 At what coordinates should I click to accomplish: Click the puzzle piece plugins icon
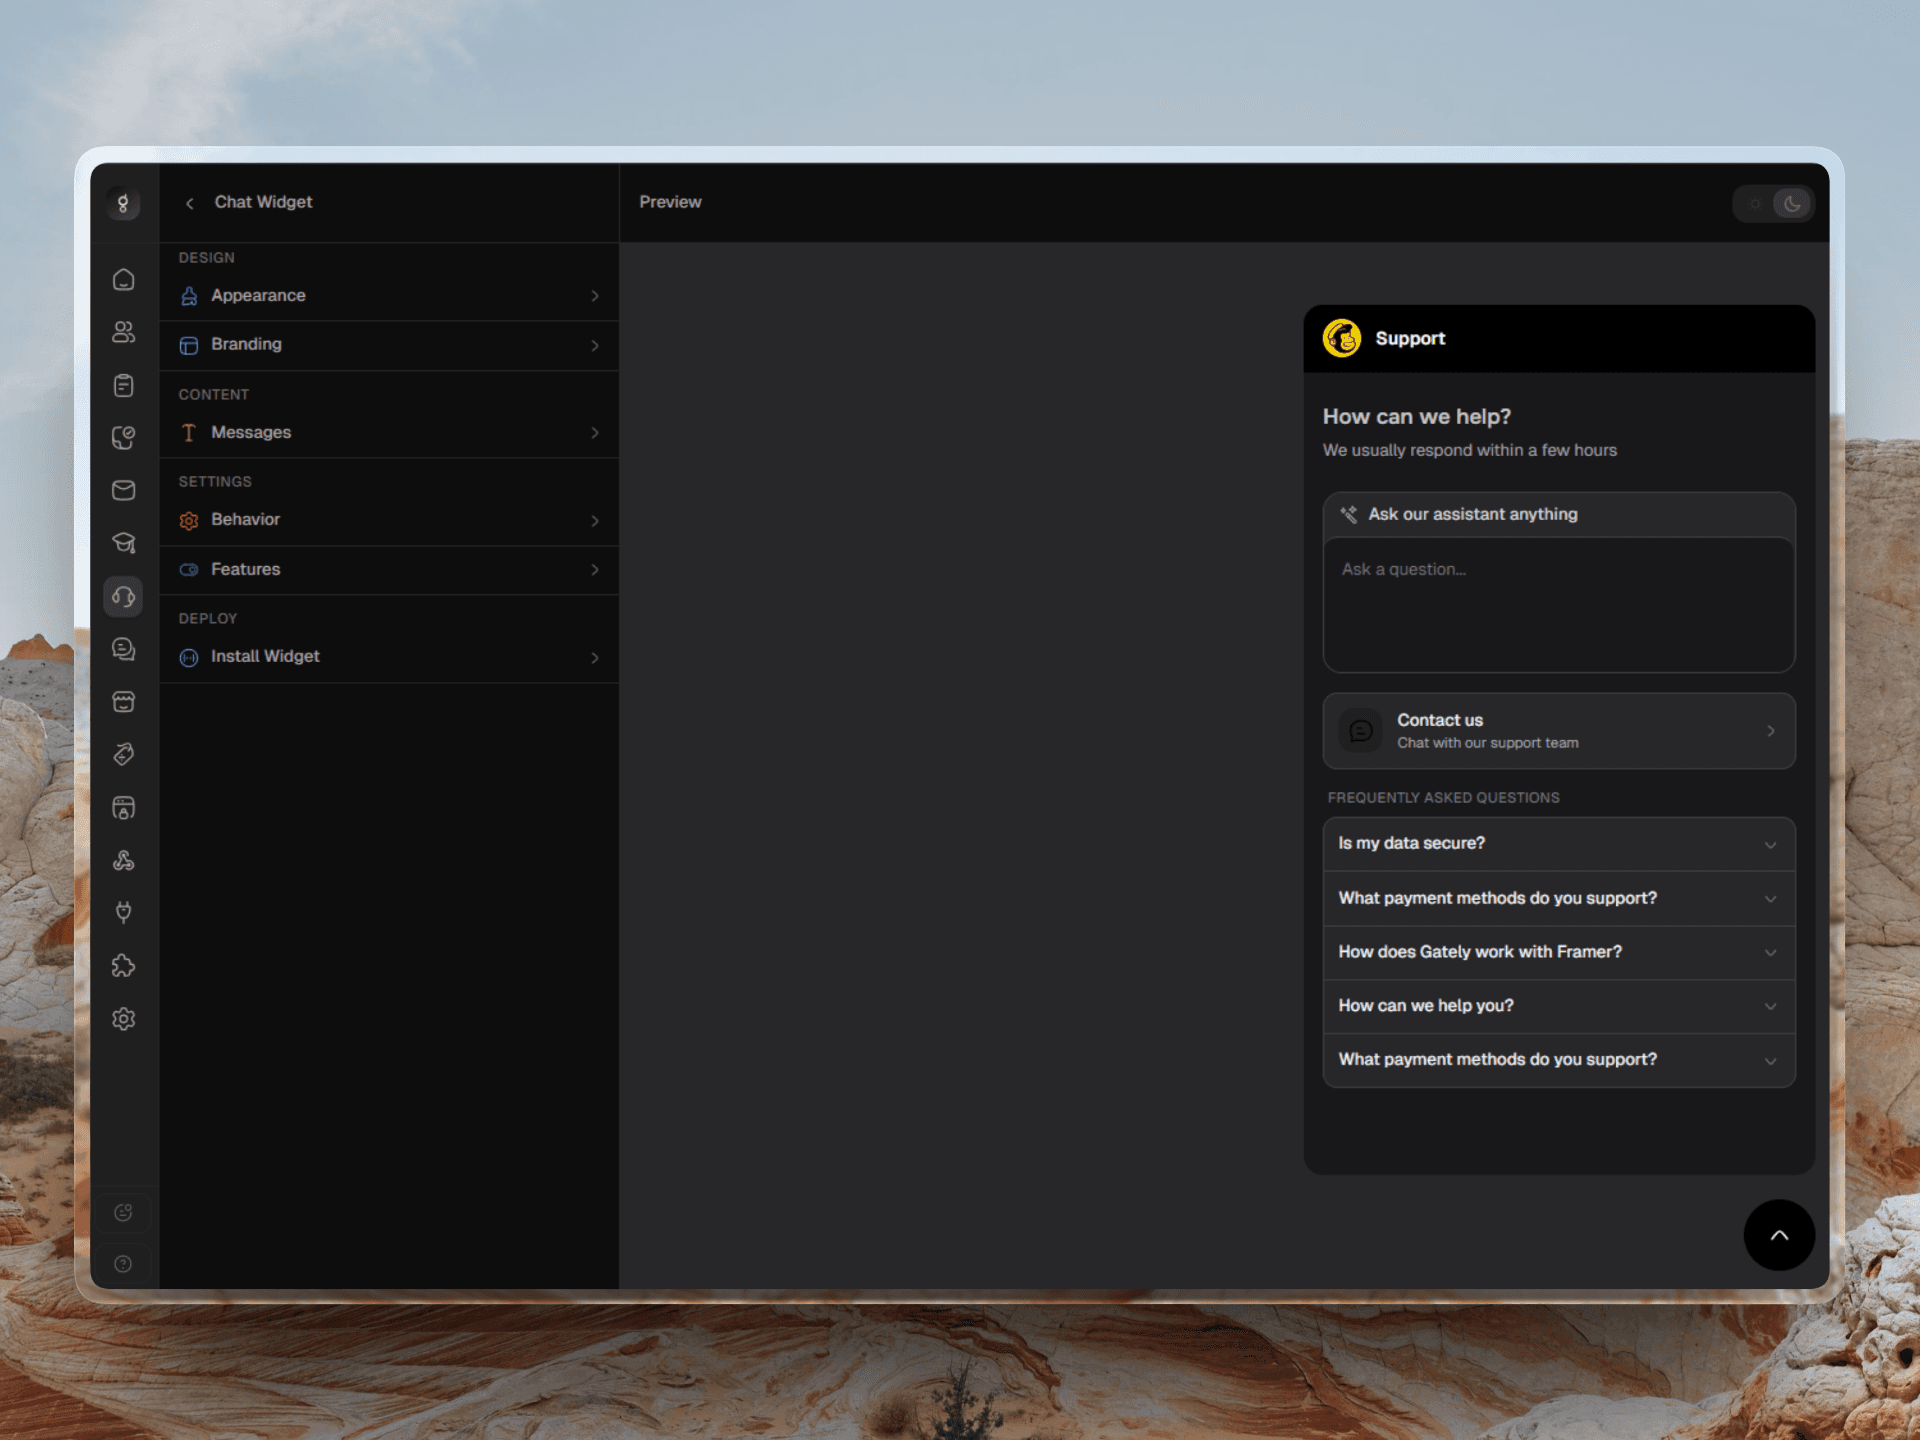point(123,965)
